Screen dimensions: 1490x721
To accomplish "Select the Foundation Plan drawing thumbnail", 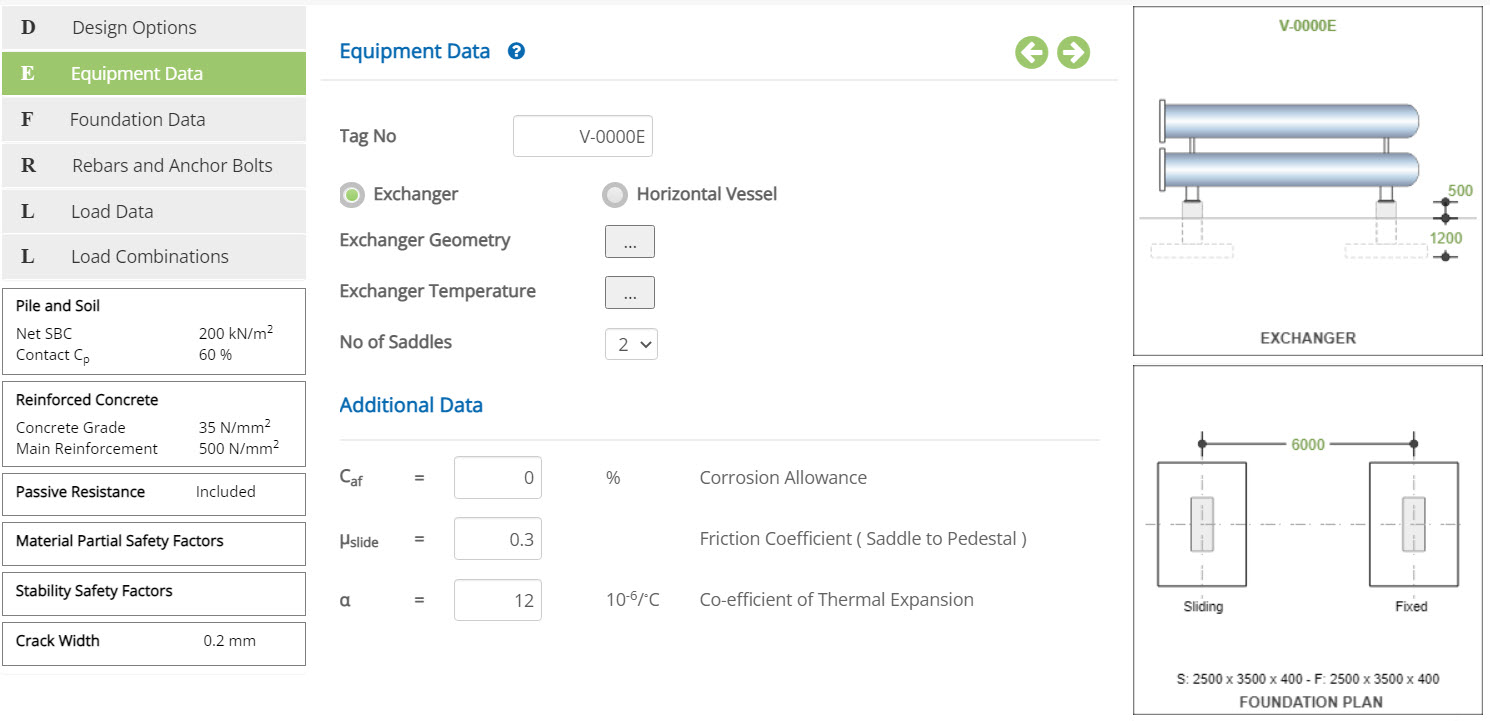I will (x=1308, y=540).
